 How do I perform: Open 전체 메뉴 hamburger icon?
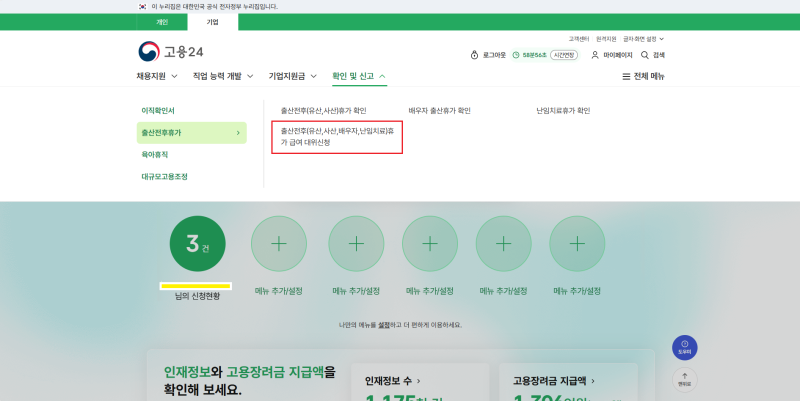point(626,77)
